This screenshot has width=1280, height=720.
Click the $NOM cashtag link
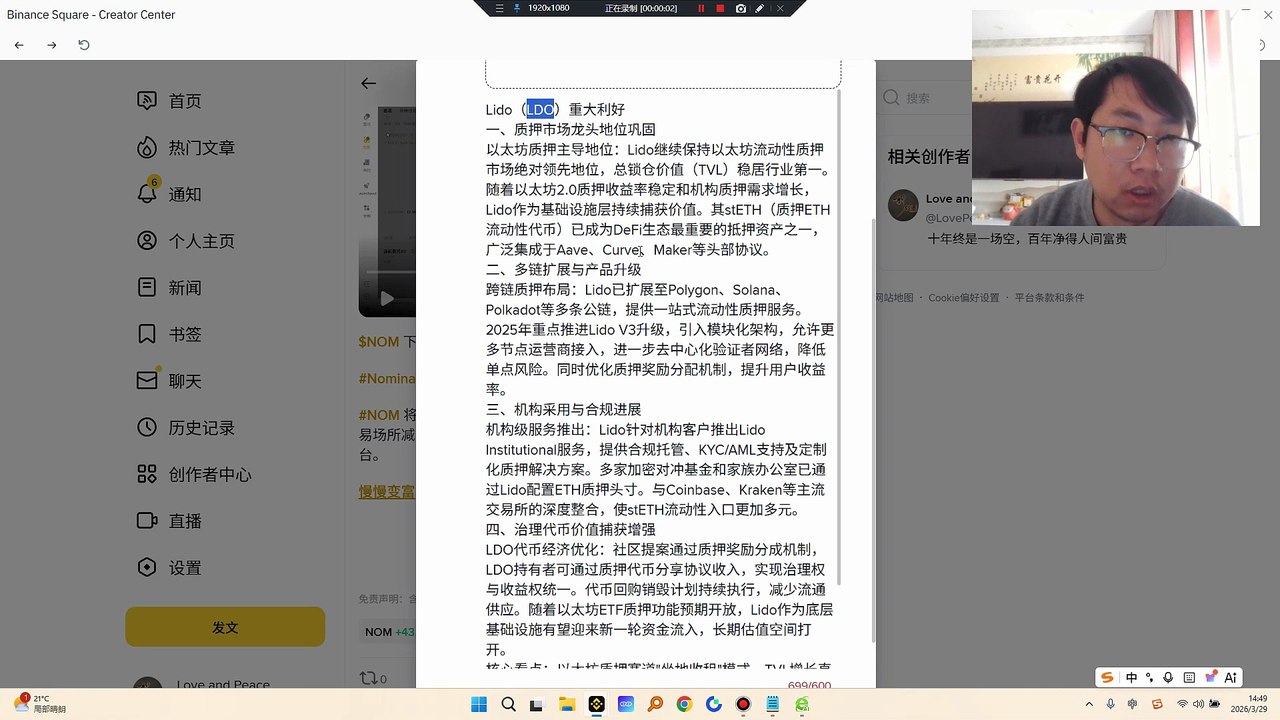(x=379, y=342)
